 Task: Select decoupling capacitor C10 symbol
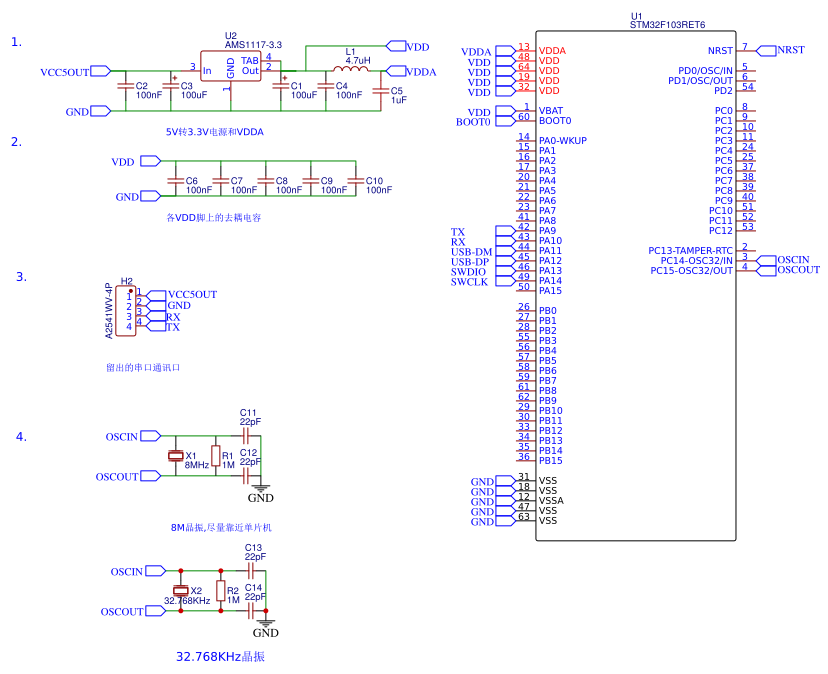click(356, 181)
